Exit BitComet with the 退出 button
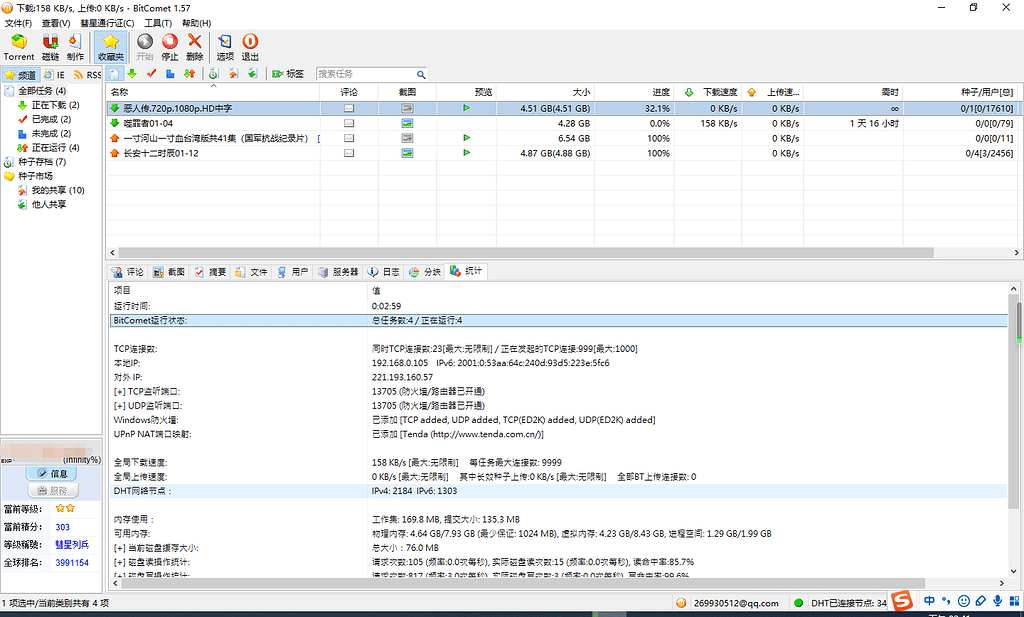This screenshot has width=1024, height=617. click(250, 48)
